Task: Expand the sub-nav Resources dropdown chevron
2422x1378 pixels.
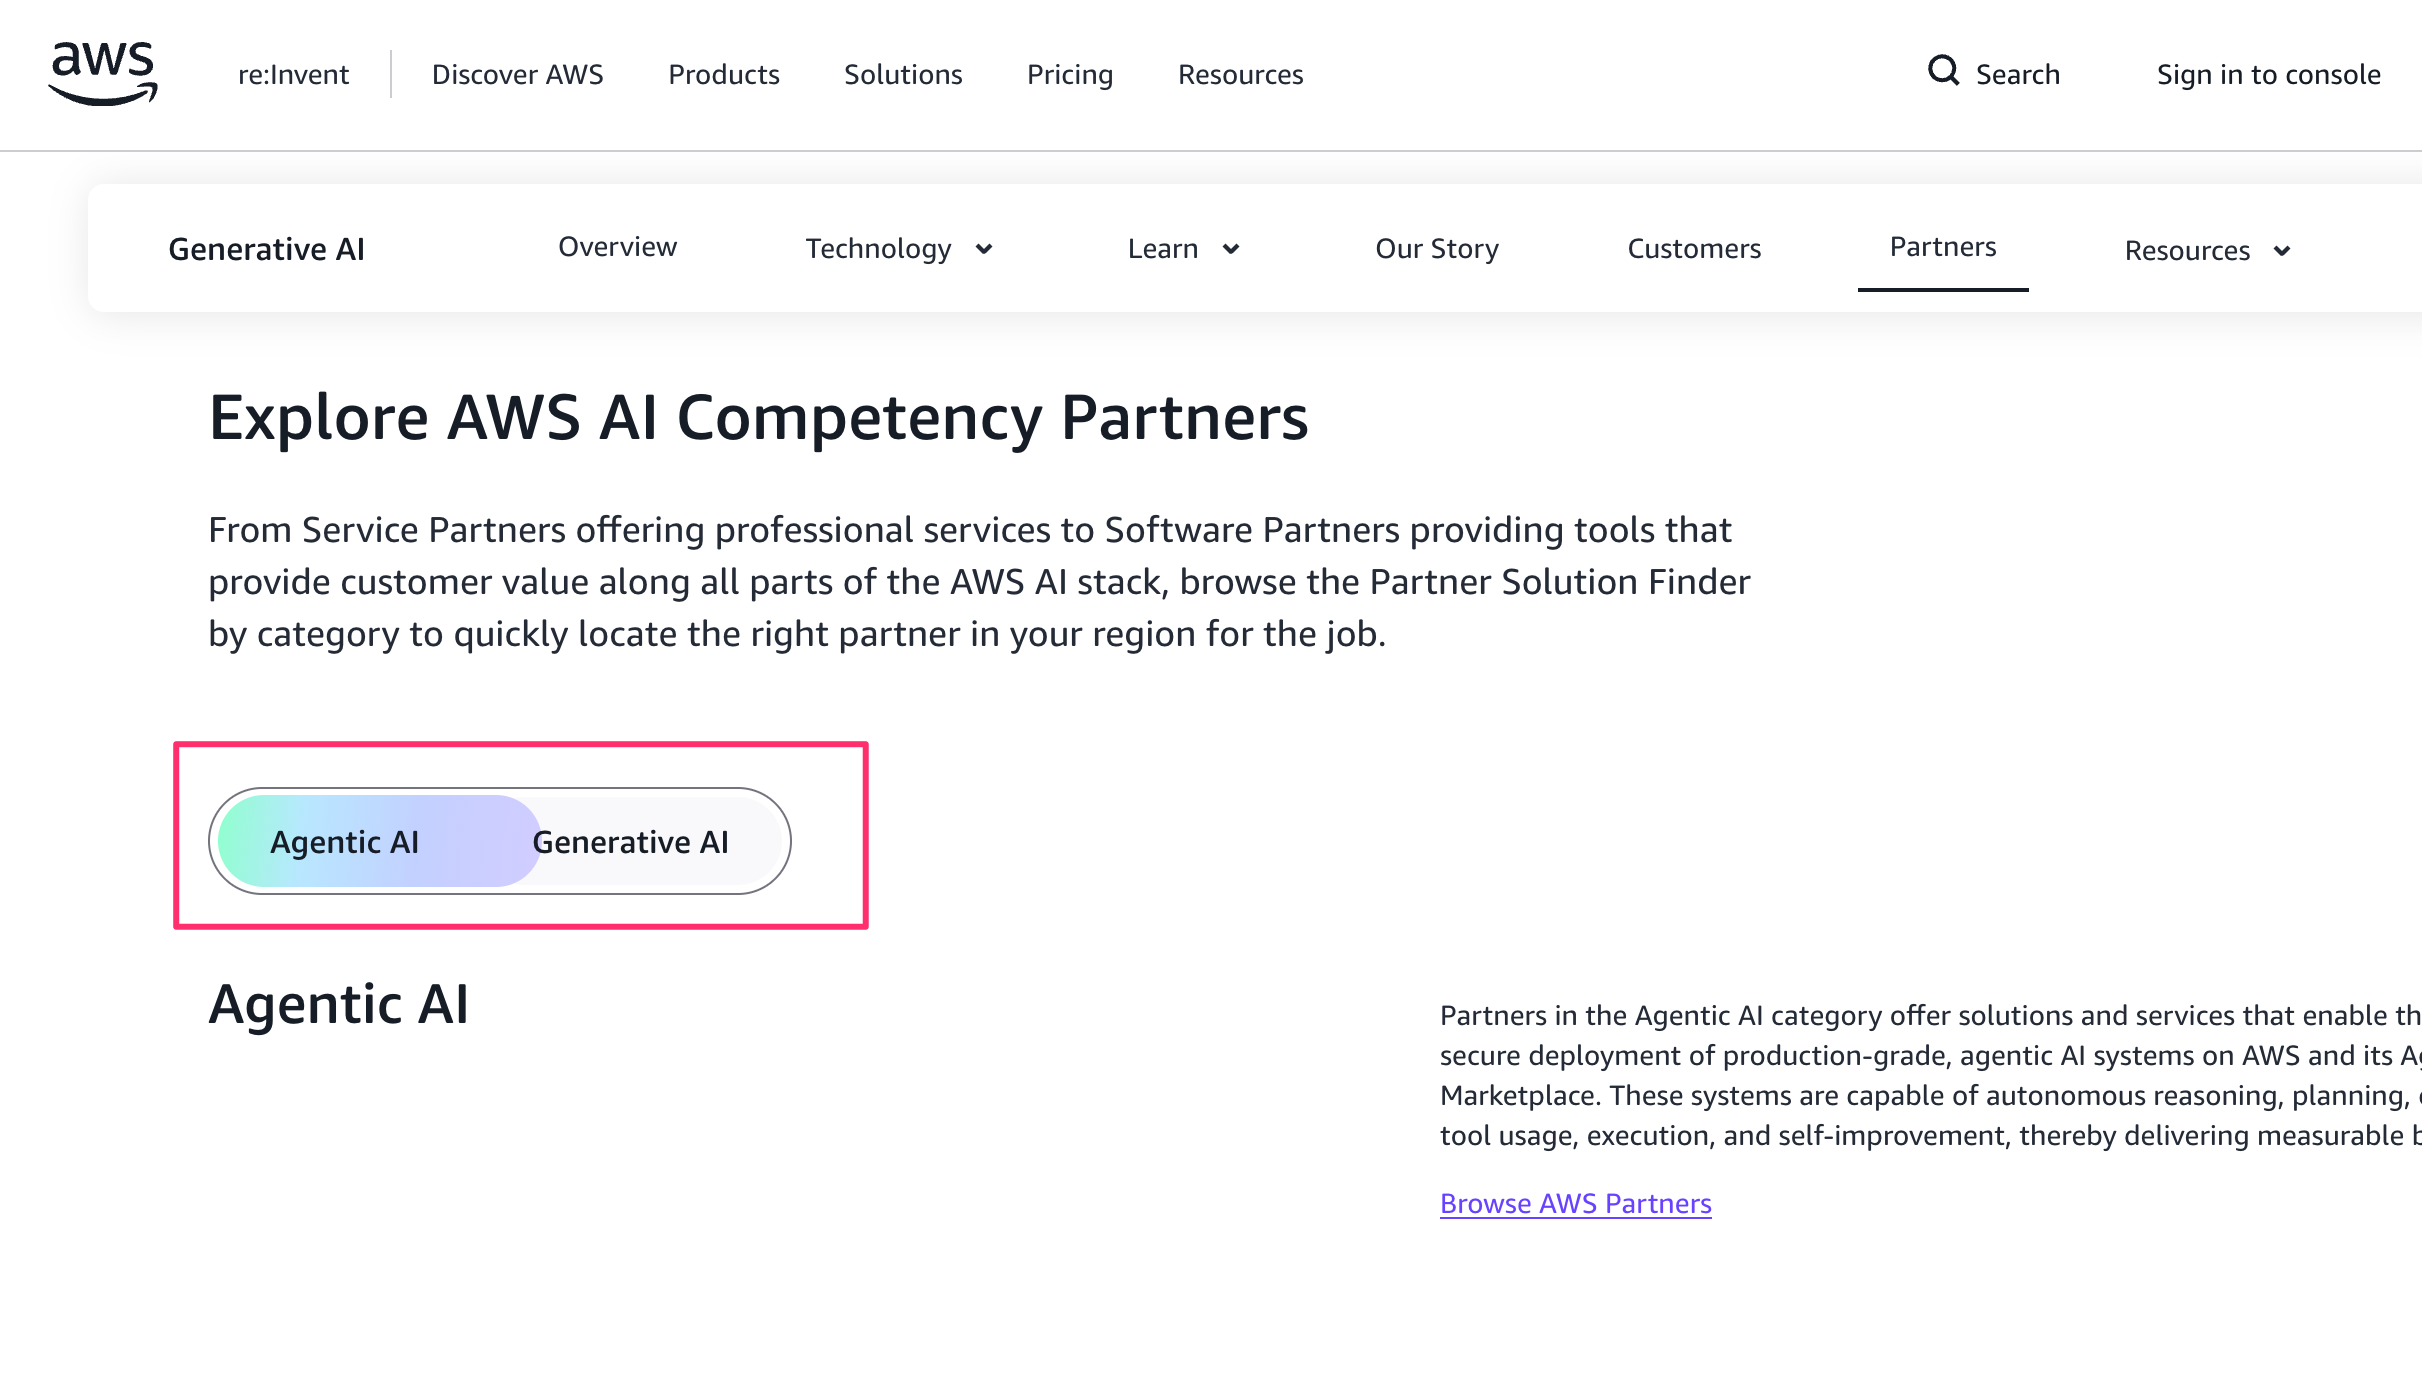Action: [2282, 251]
